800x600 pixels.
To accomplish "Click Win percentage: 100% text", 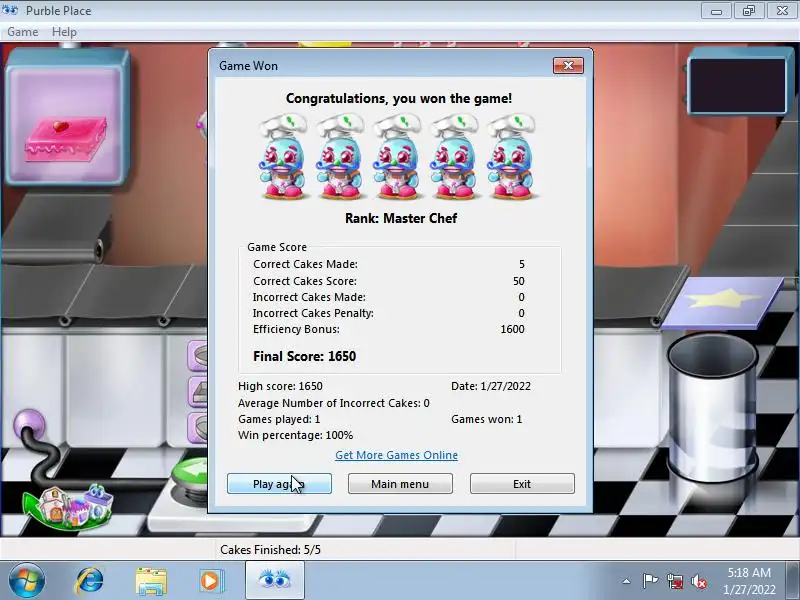I will point(295,435).
